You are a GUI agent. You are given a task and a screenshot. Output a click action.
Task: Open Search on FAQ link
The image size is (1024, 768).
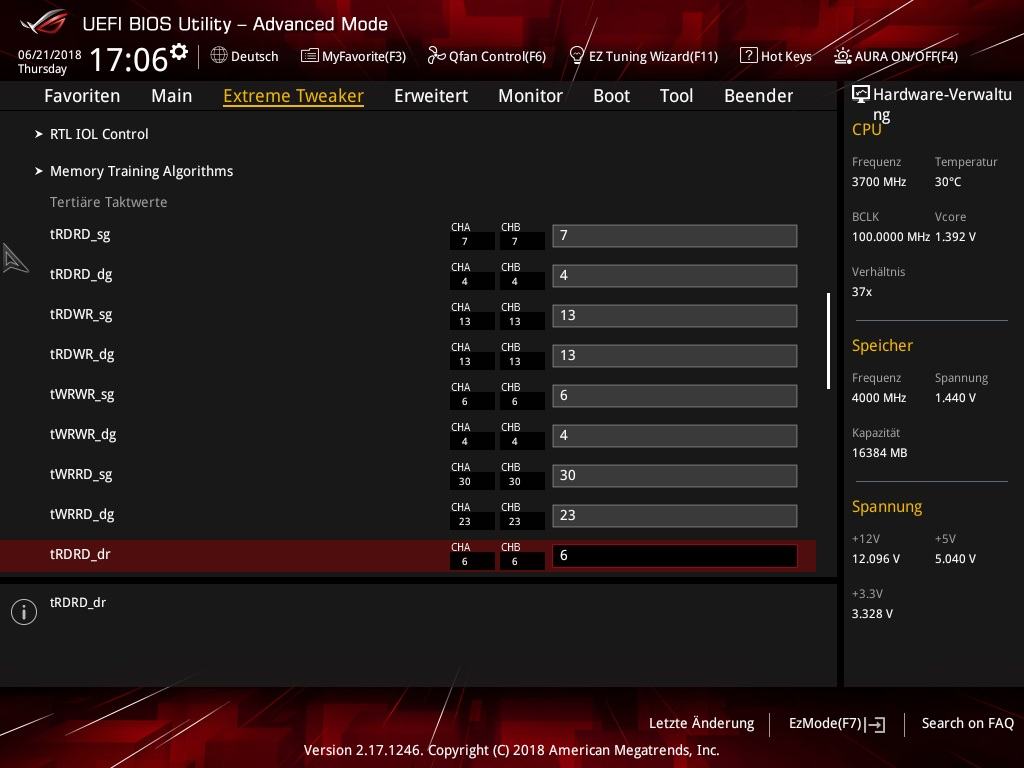click(968, 724)
